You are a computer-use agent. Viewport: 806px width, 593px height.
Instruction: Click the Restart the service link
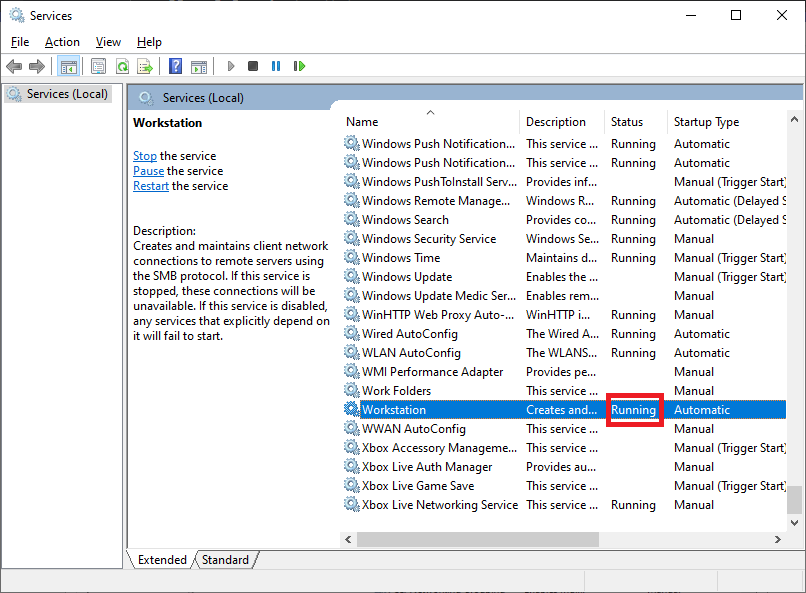[x=151, y=186]
